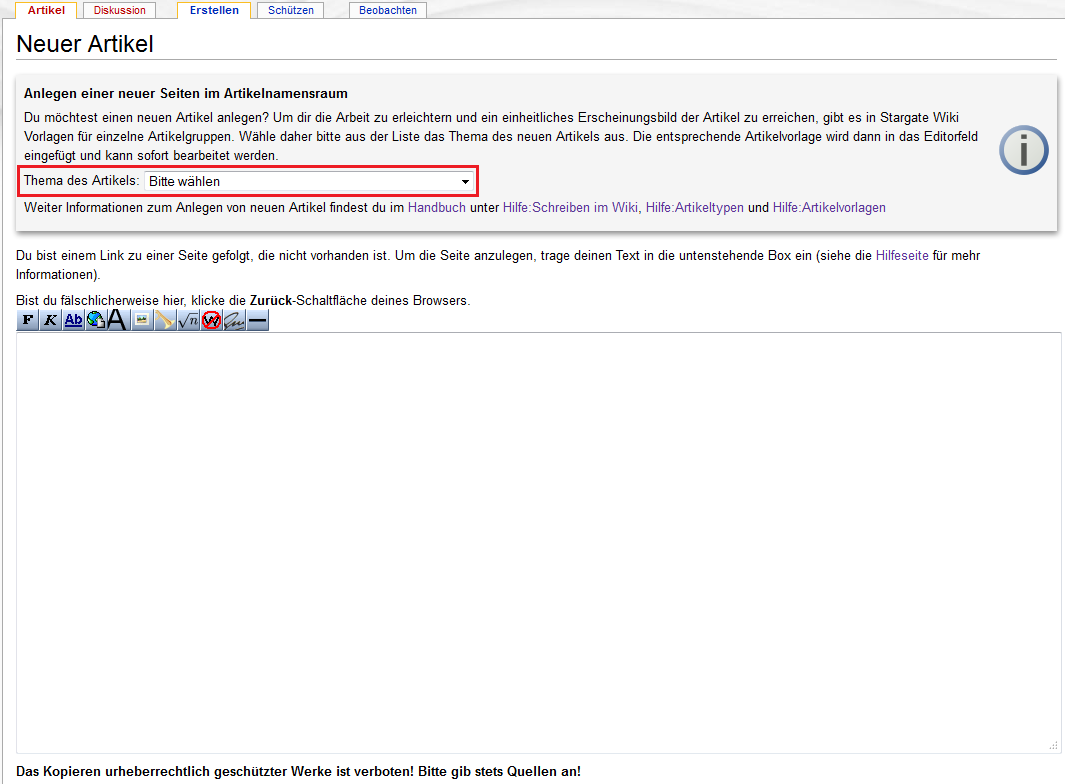Insert headline using large A icon
The width and height of the screenshot is (1065, 784).
point(117,320)
